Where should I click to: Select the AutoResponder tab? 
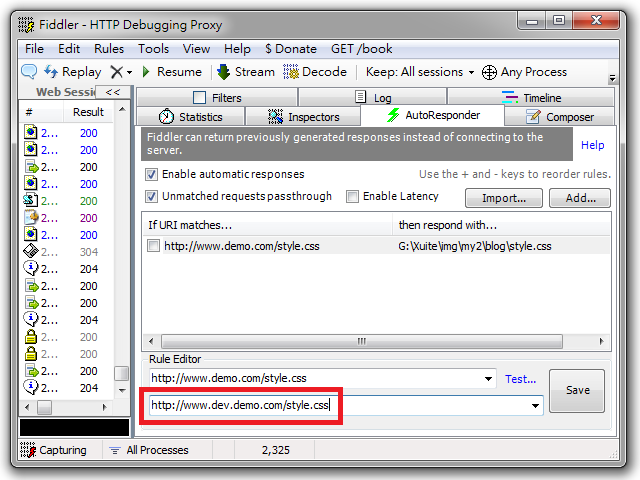[433, 115]
